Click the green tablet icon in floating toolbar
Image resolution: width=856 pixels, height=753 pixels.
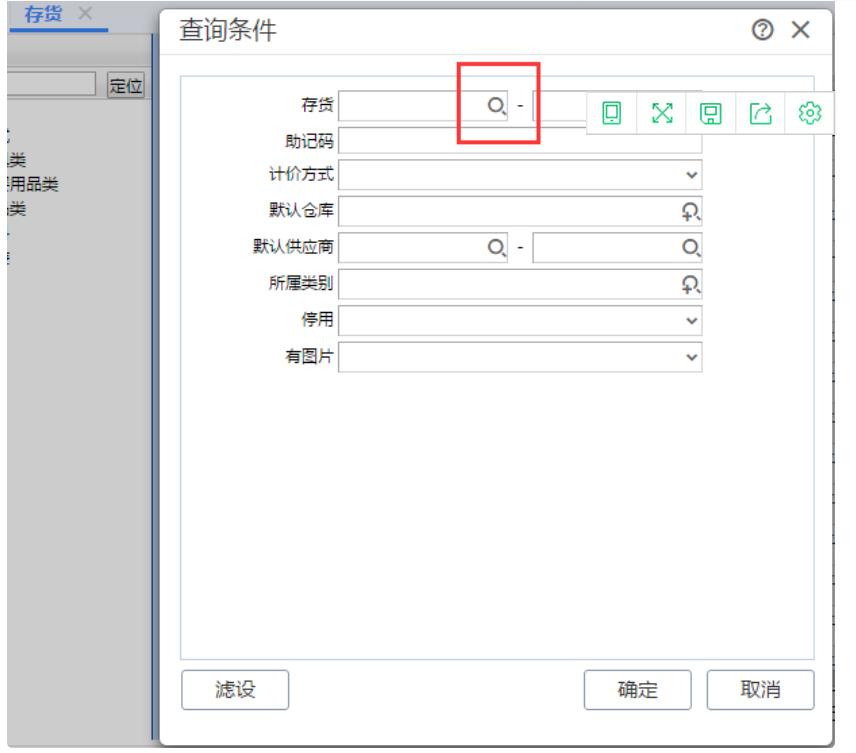pos(611,113)
